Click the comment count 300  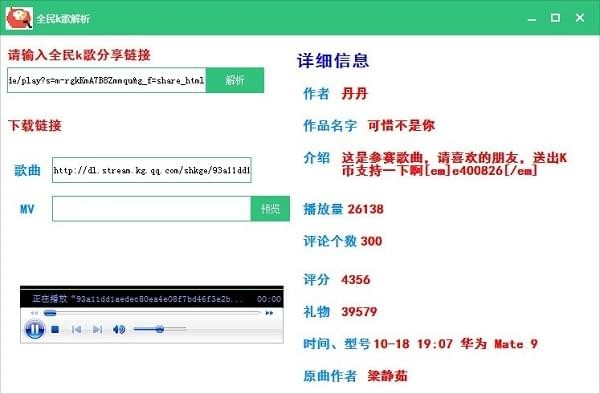pos(371,241)
